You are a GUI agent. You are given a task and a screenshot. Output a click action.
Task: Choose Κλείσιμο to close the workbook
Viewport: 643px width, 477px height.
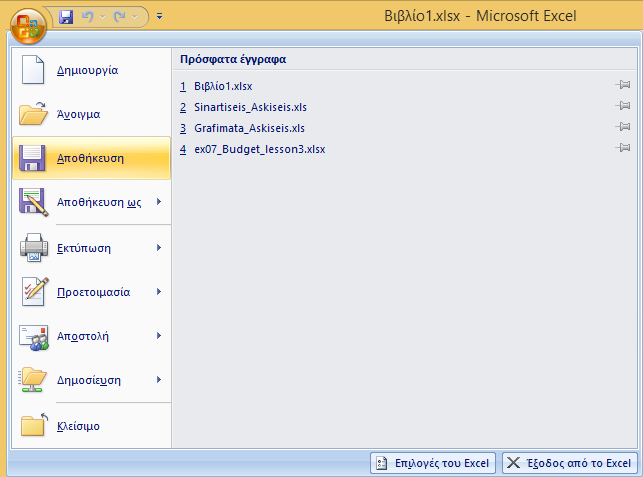click(78, 426)
